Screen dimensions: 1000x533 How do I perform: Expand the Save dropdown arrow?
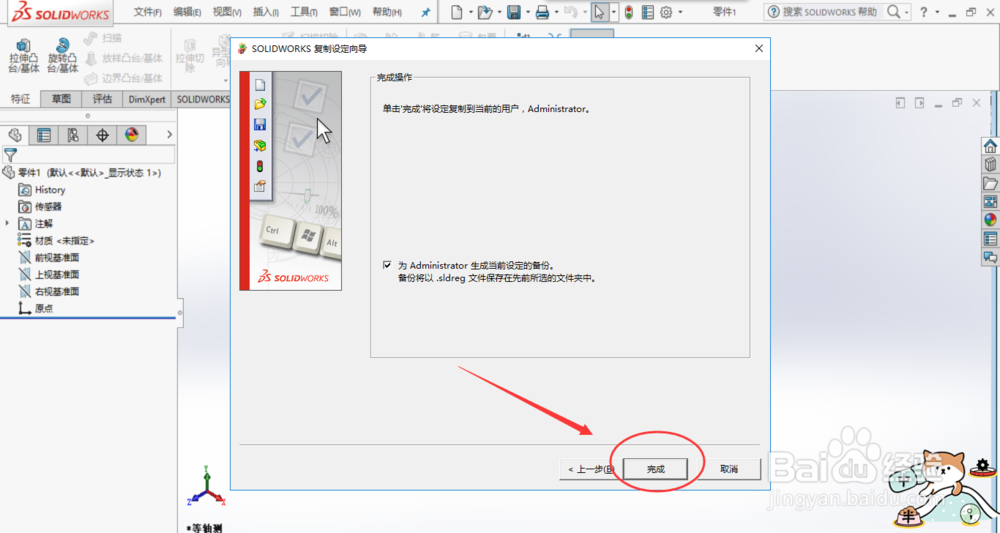tap(528, 12)
